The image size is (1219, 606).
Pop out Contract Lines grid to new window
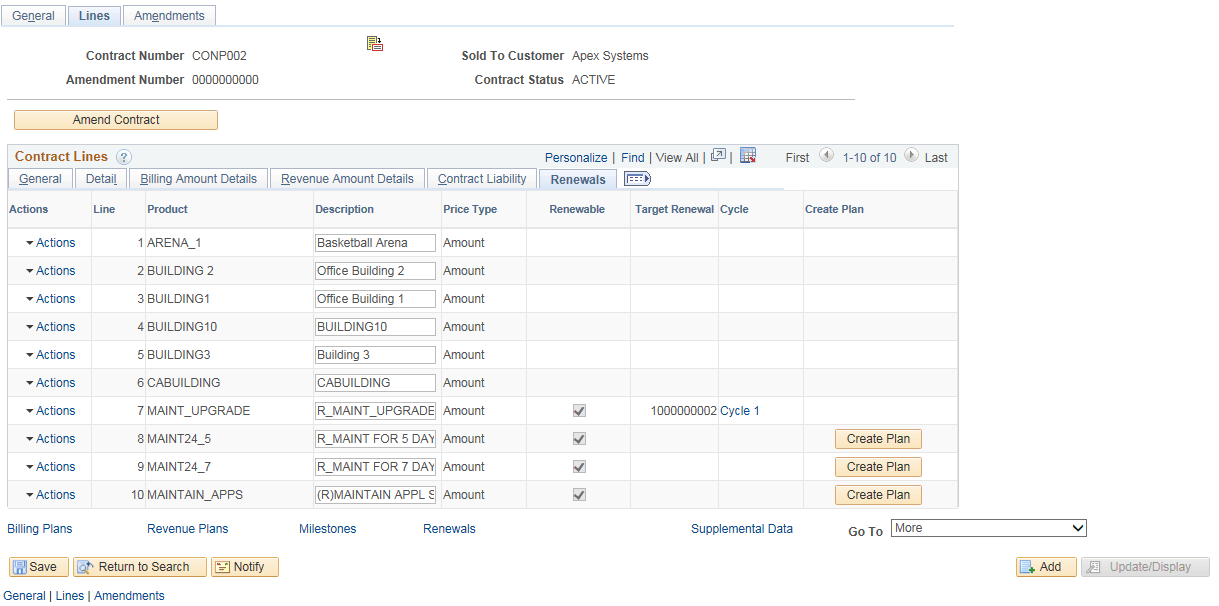pyautogui.click(x=717, y=156)
